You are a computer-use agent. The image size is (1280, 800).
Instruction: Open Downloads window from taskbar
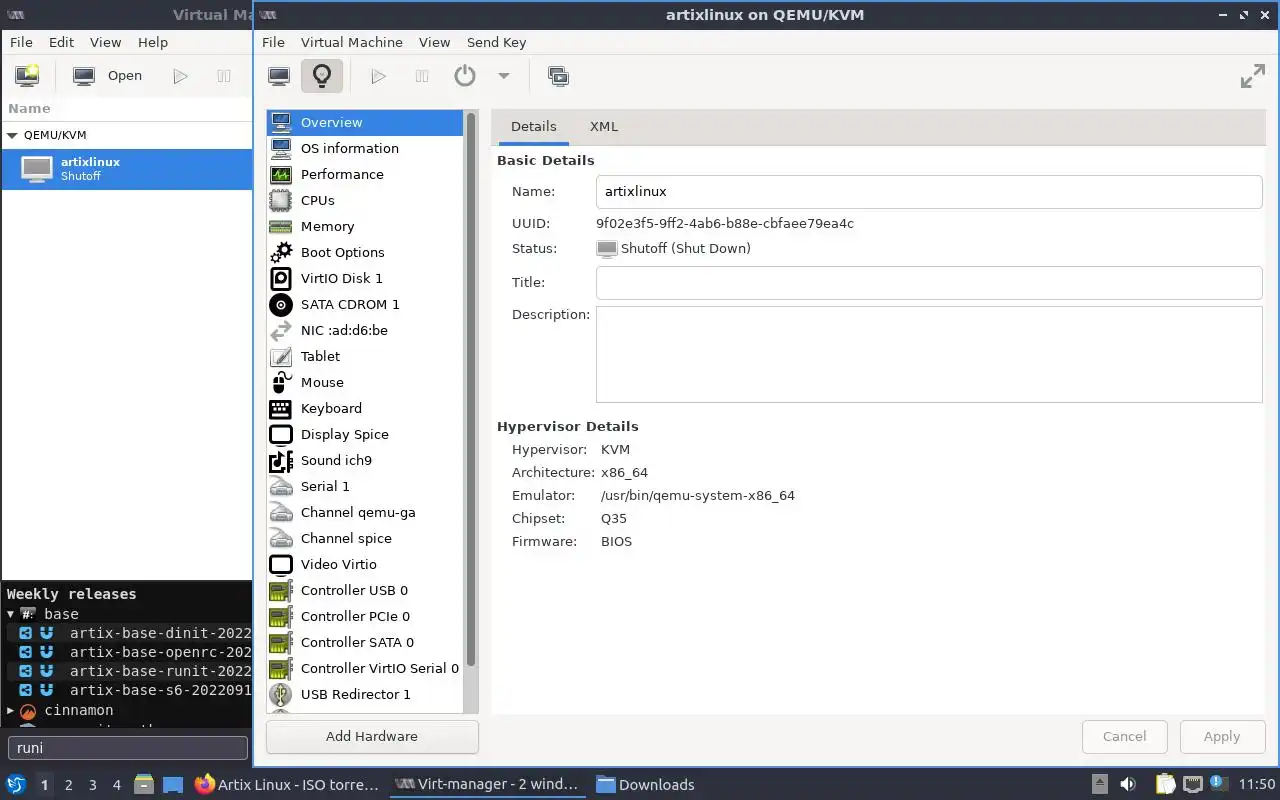(645, 785)
